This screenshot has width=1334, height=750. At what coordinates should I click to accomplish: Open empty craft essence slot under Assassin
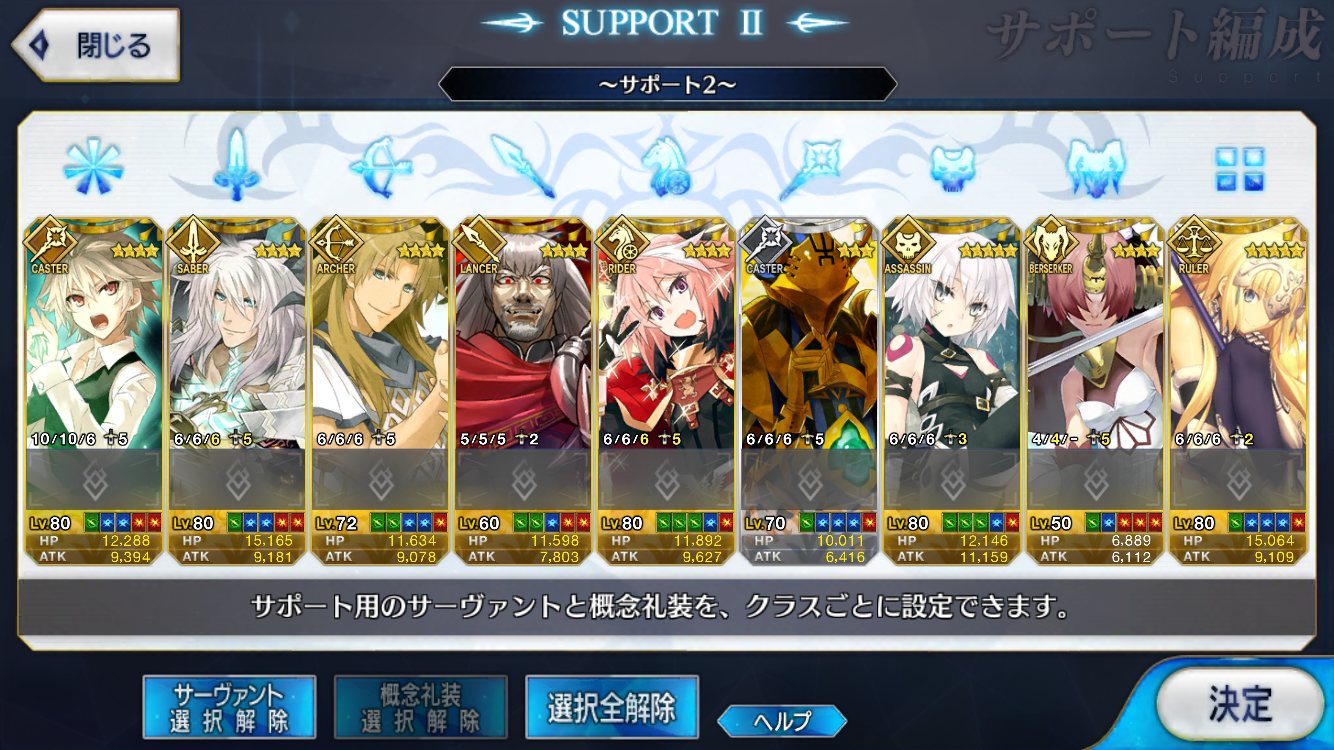coord(952,482)
